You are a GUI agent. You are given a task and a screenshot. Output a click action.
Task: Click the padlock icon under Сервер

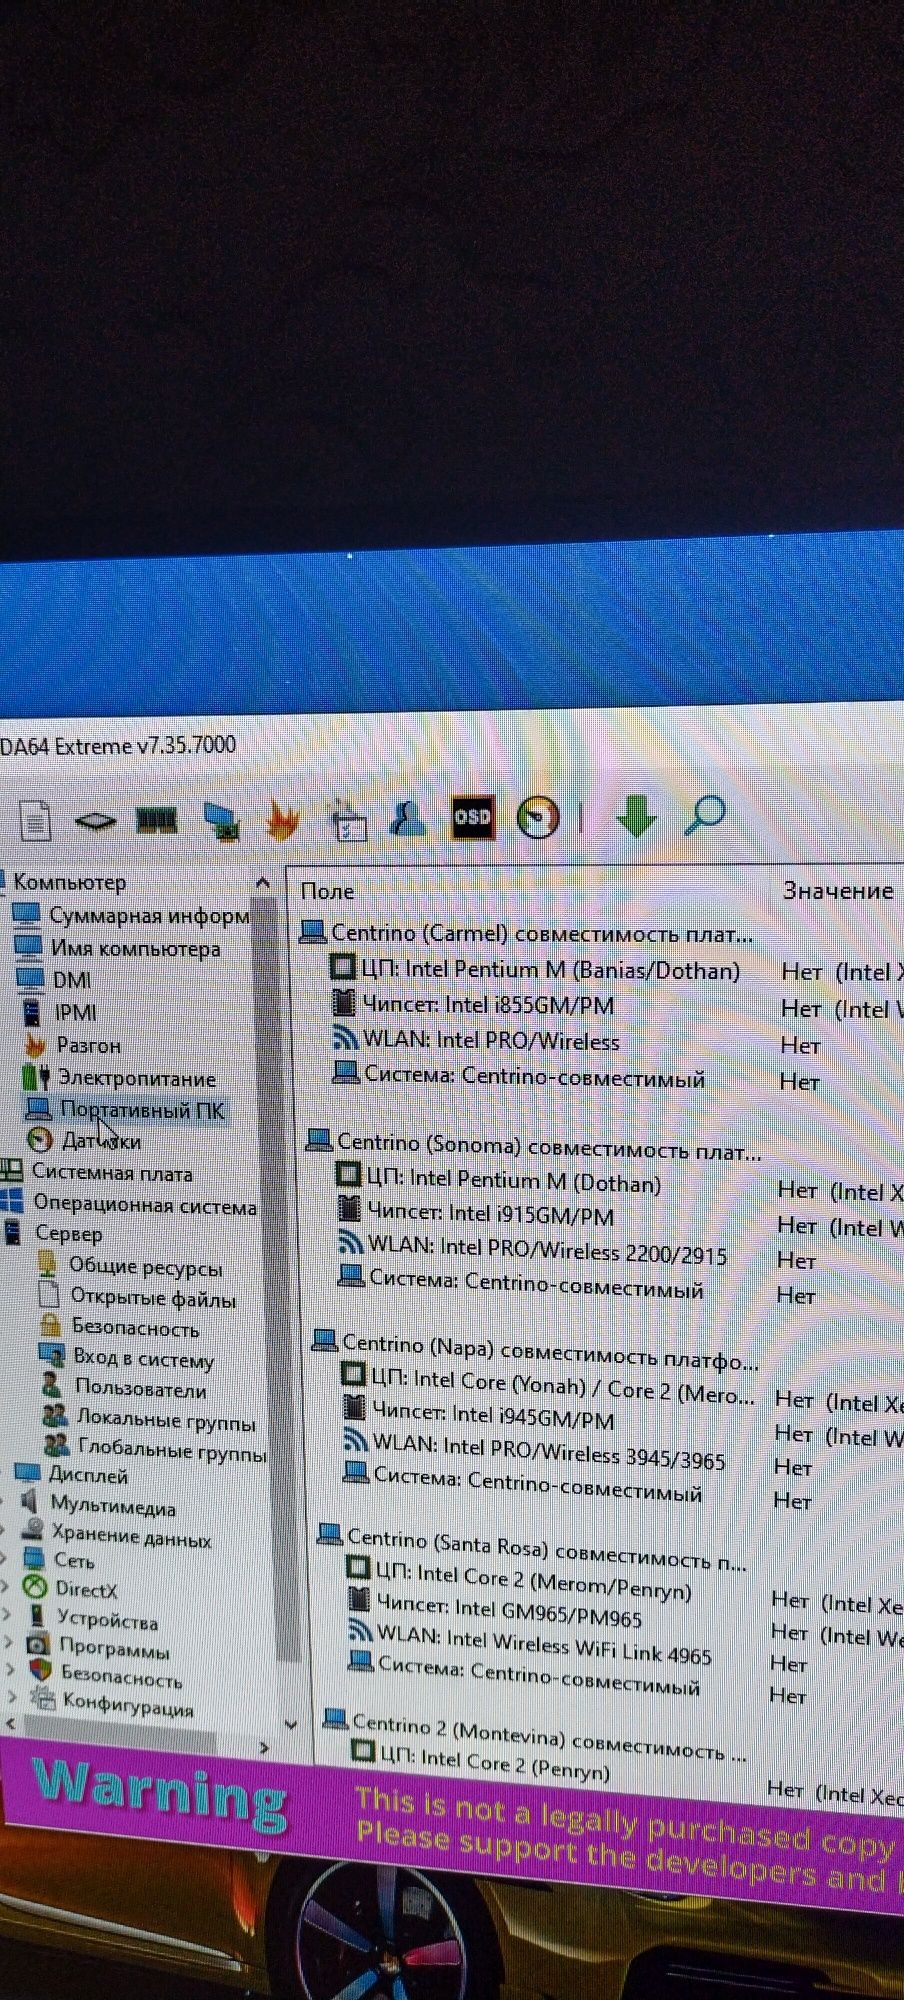(x=50, y=1327)
